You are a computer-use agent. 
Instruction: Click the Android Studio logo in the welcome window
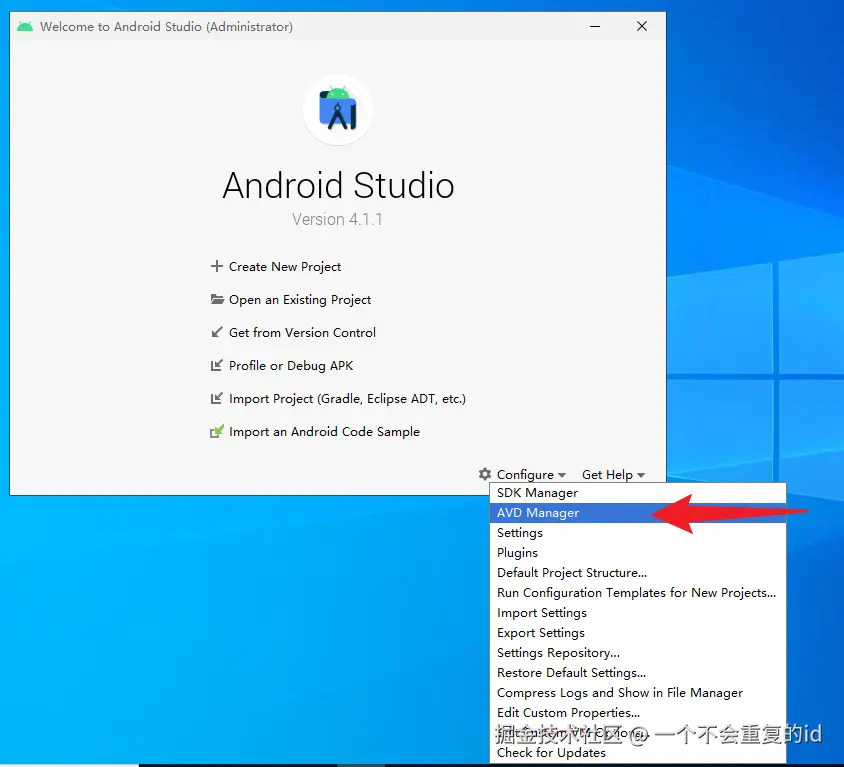point(338,110)
